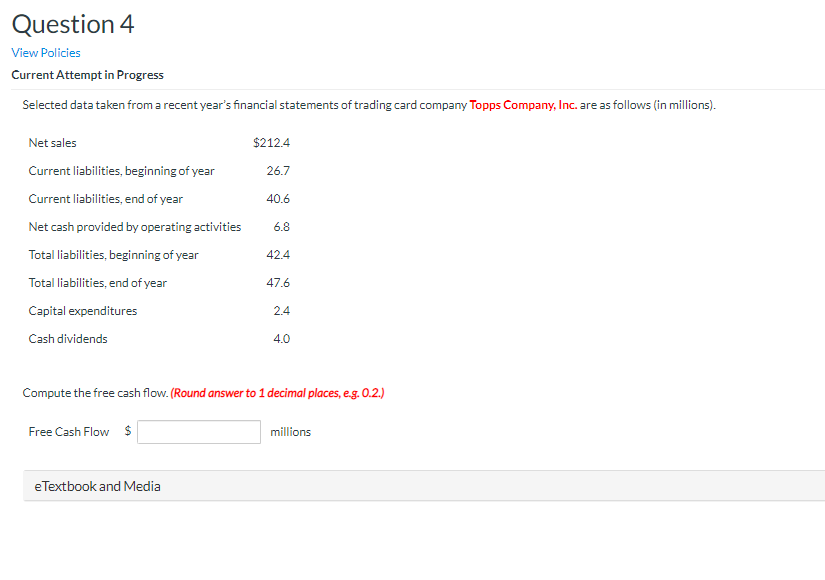
Task: Select the Net sales row
Action: click(52, 142)
